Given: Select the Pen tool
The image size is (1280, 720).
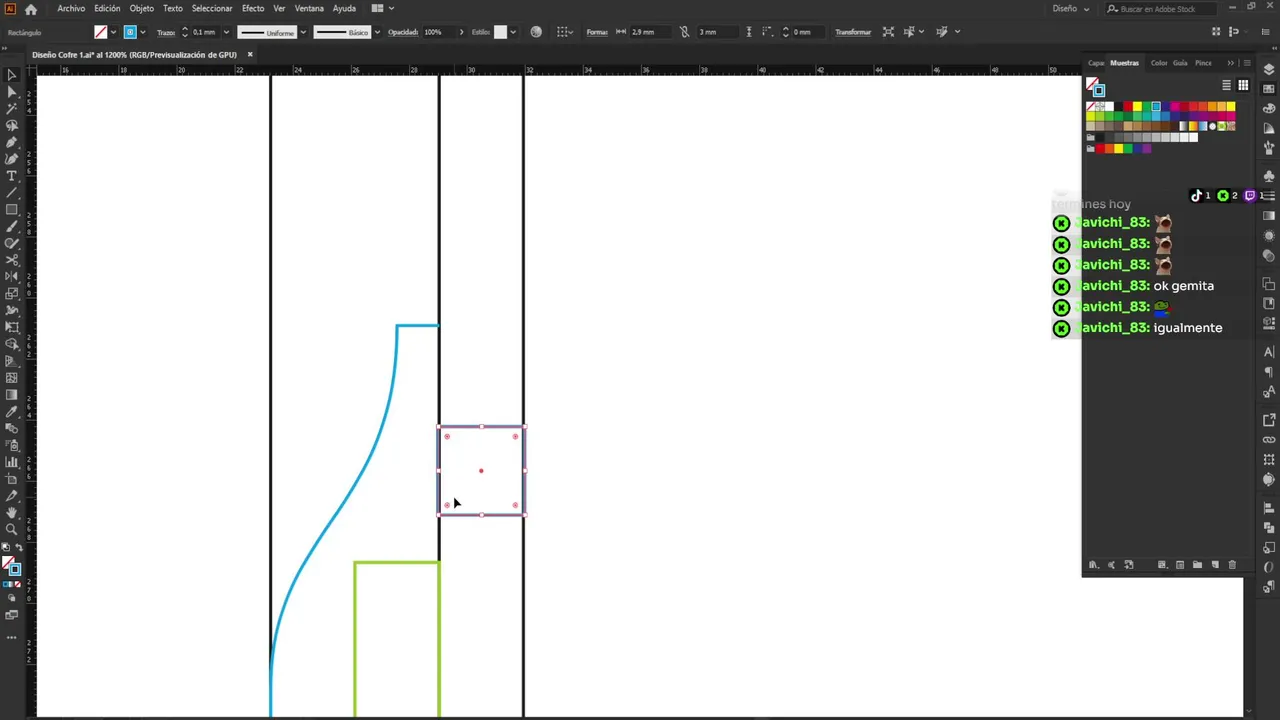Looking at the screenshot, I should coord(12,142).
